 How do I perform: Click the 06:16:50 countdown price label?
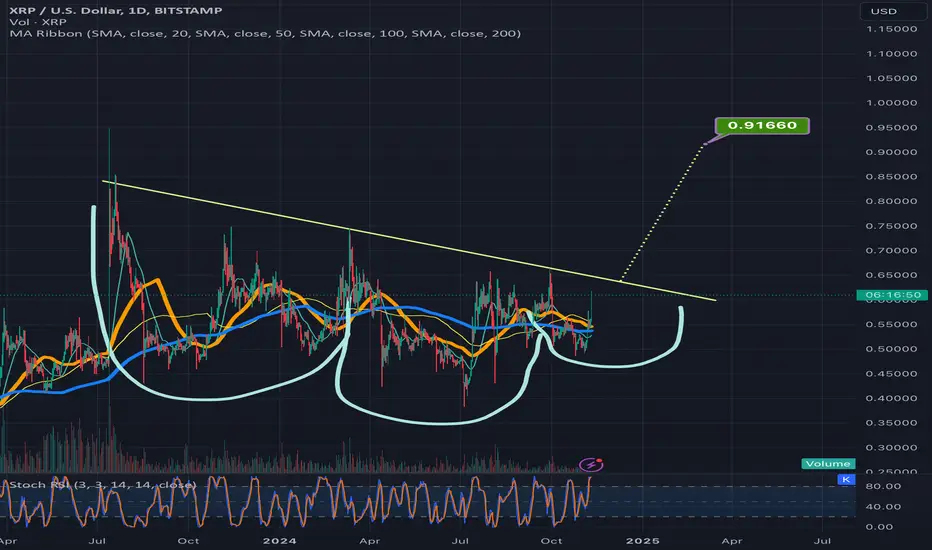(x=892, y=295)
